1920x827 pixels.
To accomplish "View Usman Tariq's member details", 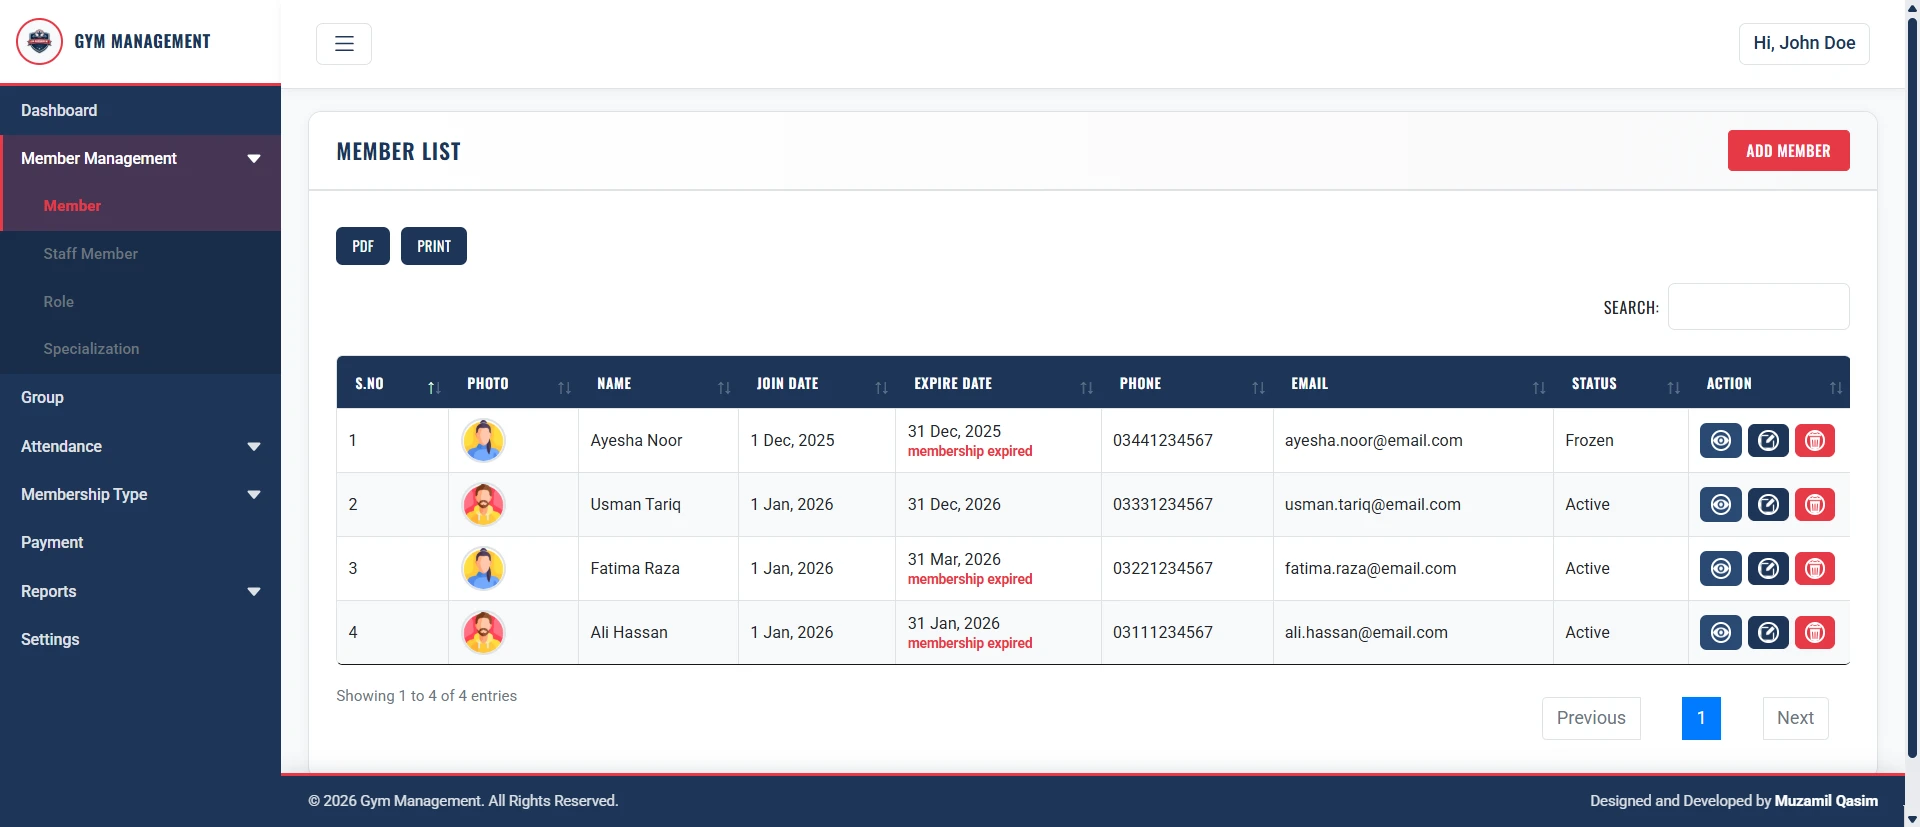I will click(1720, 504).
